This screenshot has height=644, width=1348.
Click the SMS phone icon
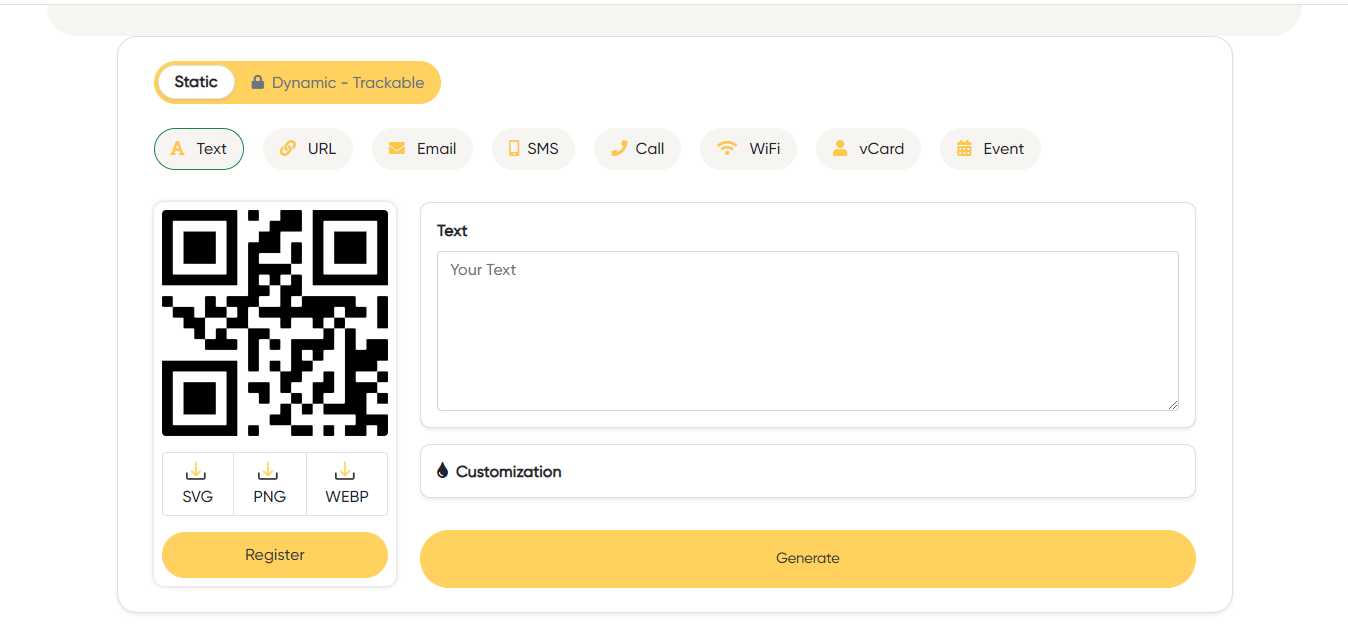tap(514, 149)
